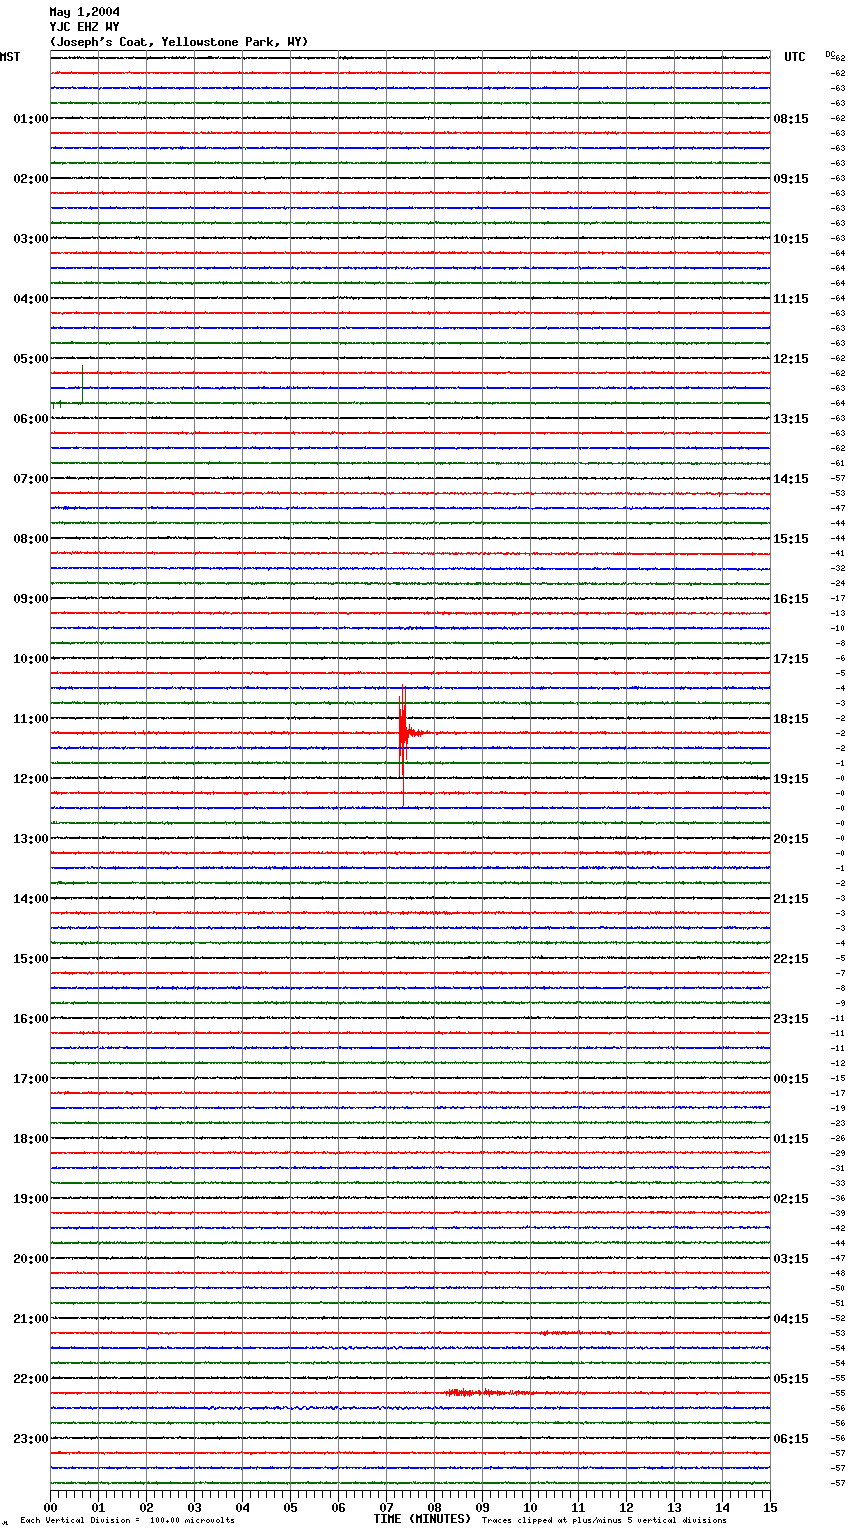Click the "17:15" UTC time label
The image size is (850, 1534).
click(791, 659)
